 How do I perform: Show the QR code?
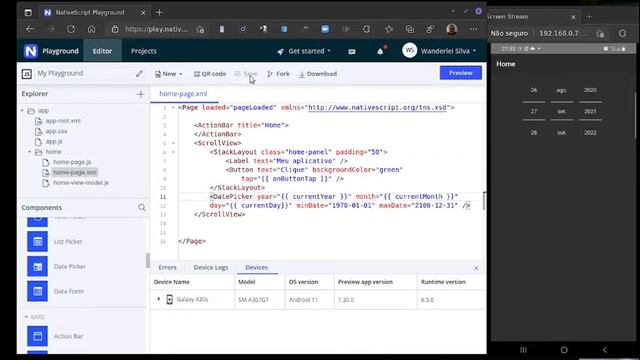click(x=210, y=74)
